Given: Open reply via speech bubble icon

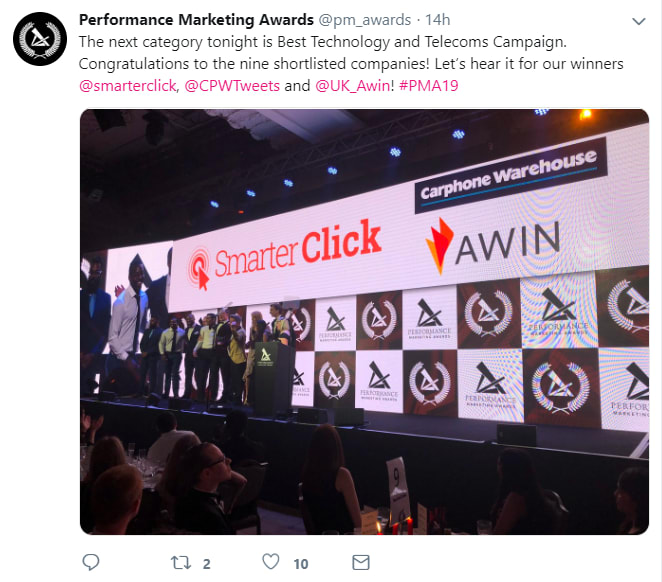Looking at the screenshot, I should (90, 562).
